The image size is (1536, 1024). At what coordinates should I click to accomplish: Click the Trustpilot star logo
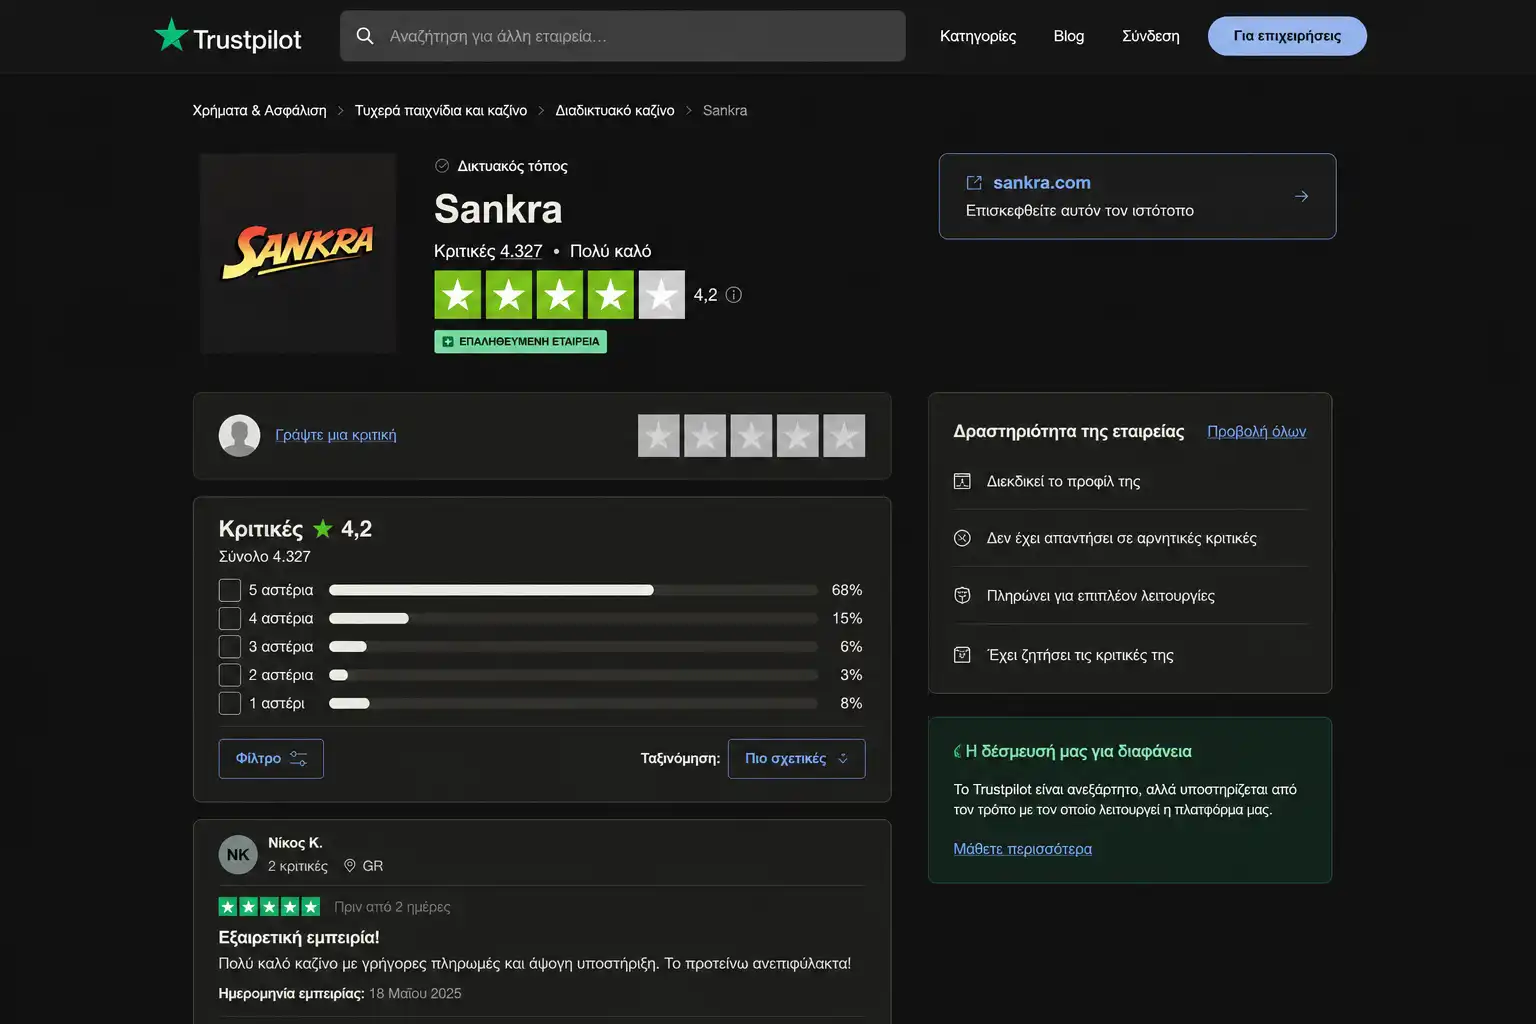coord(171,35)
